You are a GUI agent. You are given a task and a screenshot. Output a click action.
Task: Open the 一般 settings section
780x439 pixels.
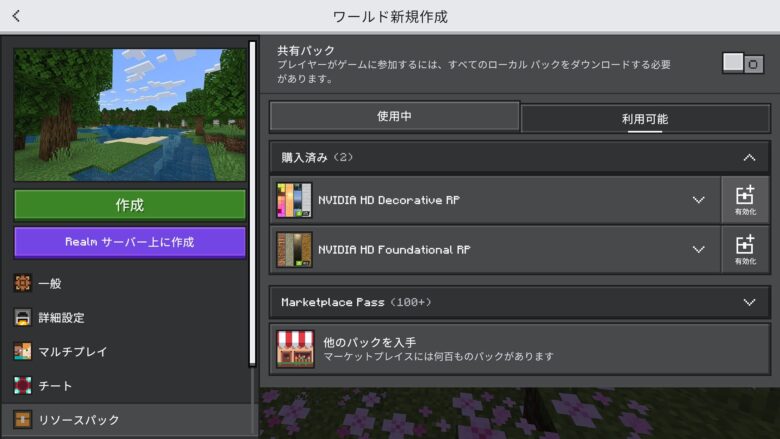point(128,283)
